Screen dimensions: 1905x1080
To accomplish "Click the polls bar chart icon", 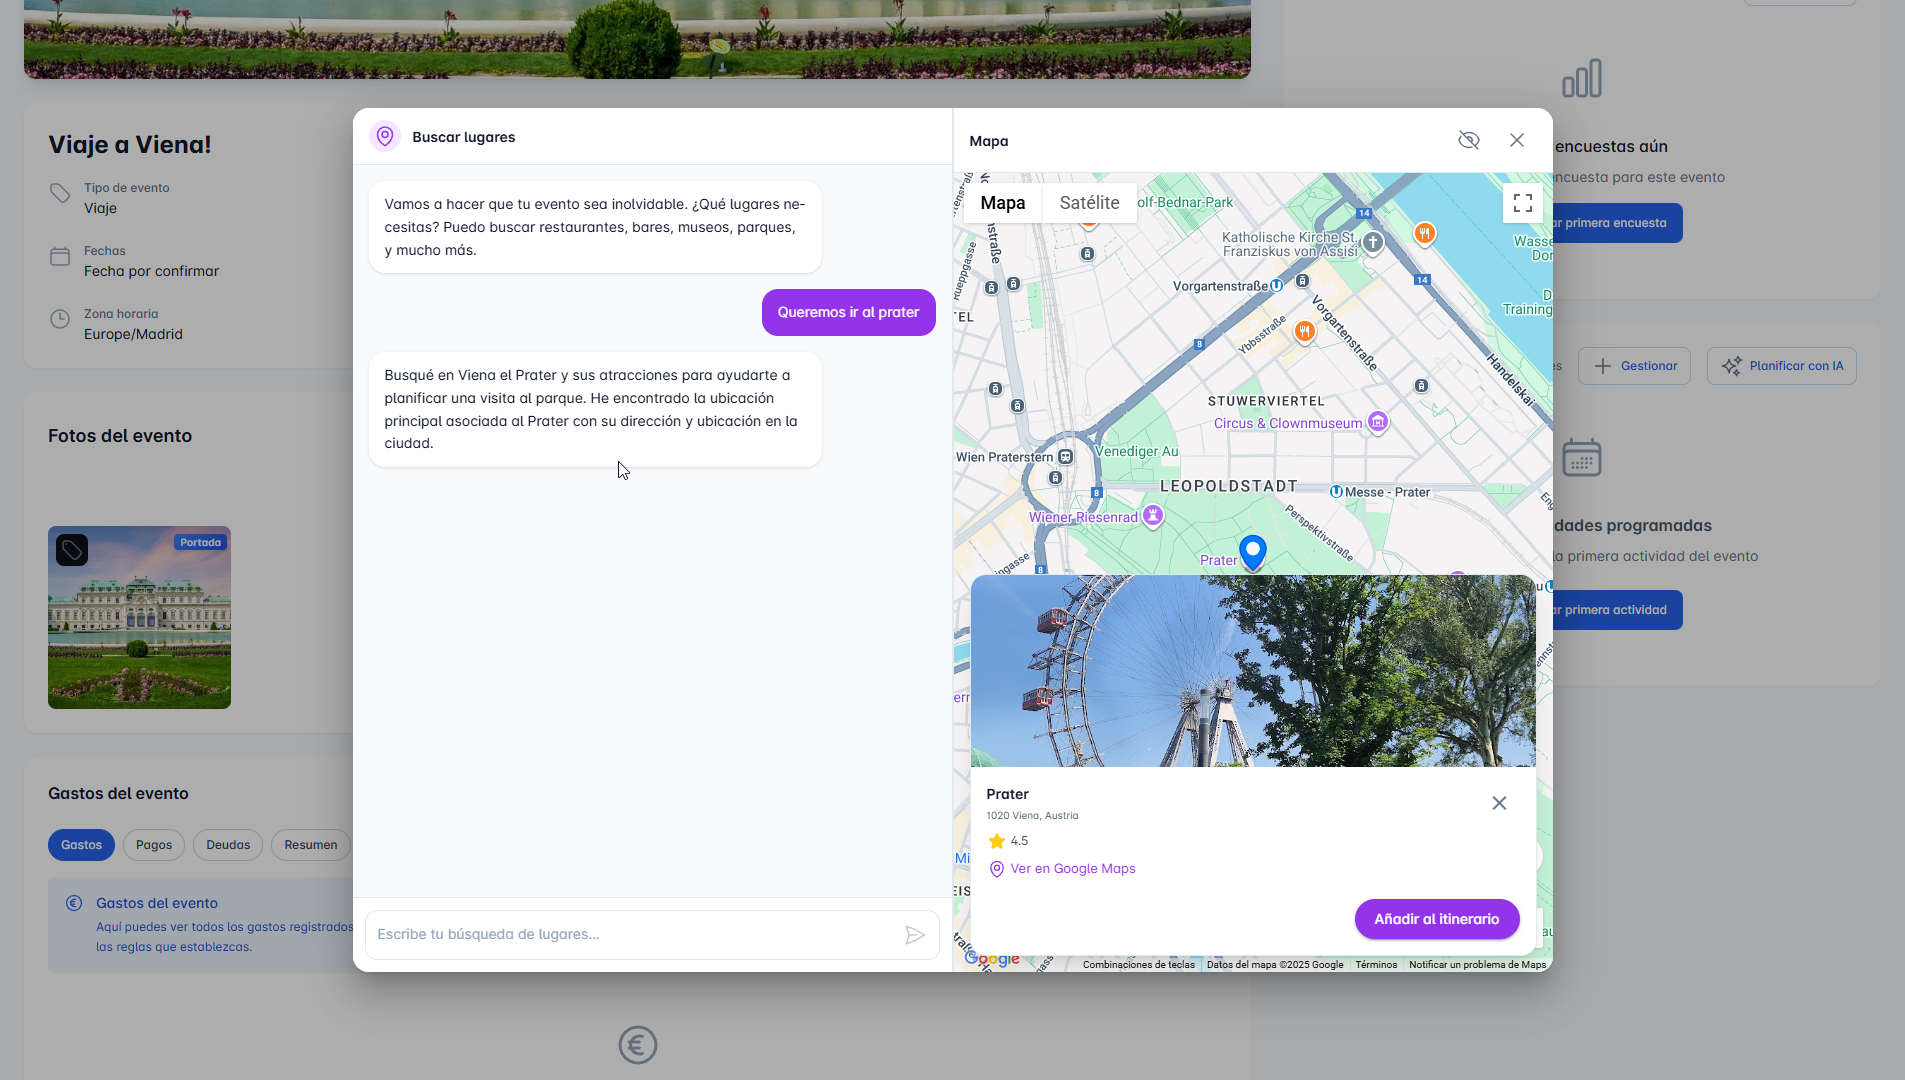I will (1582, 78).
